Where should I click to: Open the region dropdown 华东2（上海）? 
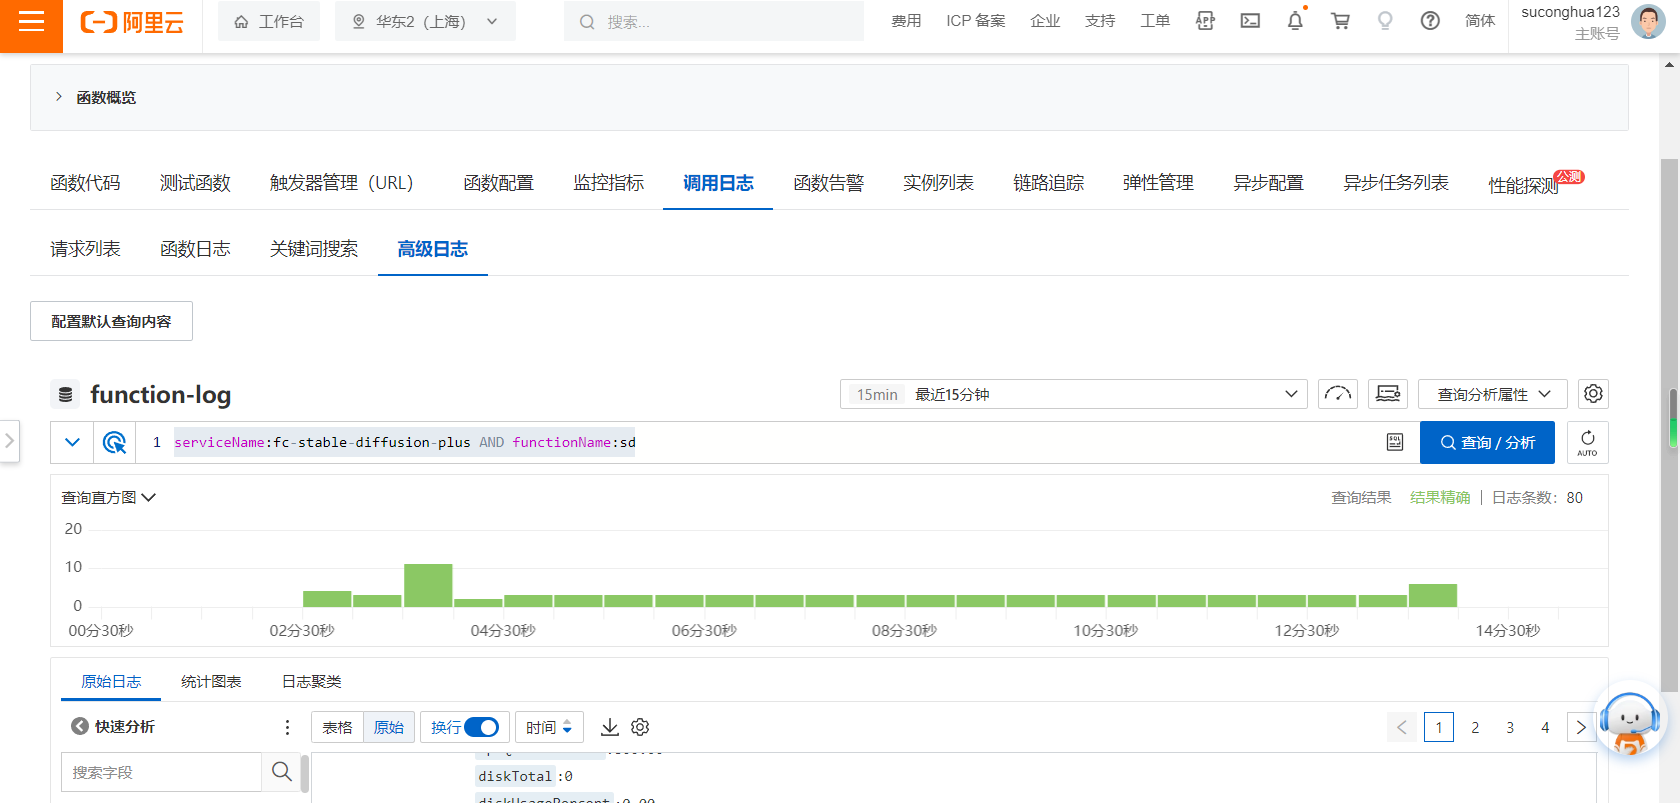coord(425,21)
